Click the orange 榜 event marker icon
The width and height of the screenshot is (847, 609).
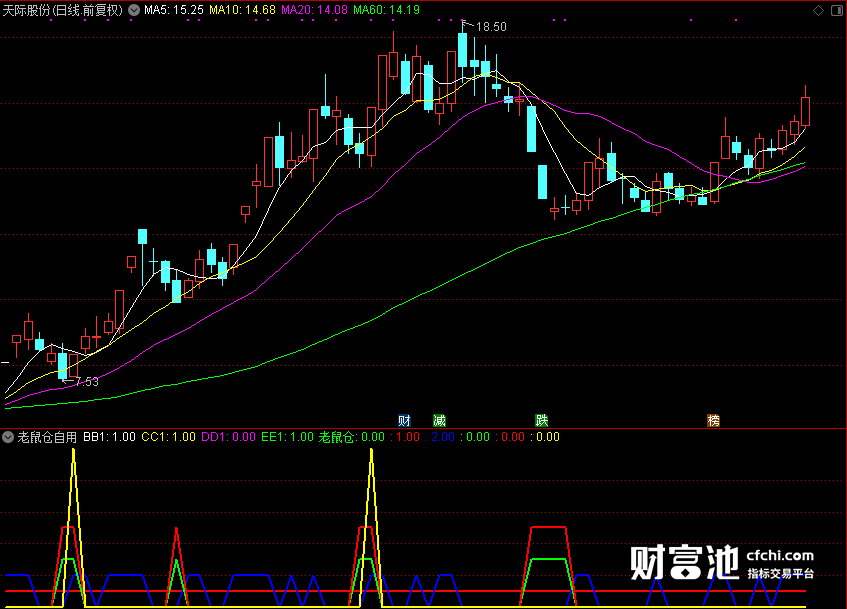click(713, 420)
